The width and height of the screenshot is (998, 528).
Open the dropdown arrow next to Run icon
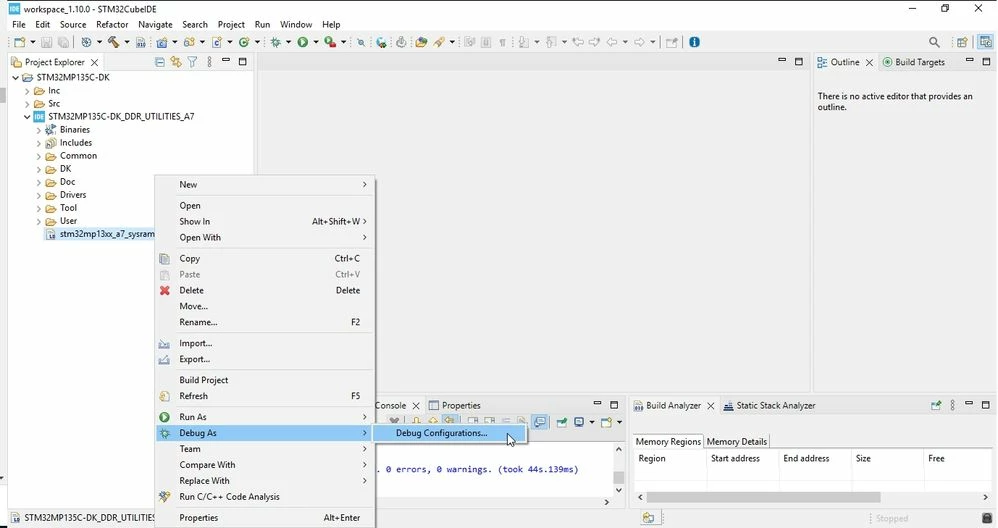pyautogui.click(x=316, y=42)
